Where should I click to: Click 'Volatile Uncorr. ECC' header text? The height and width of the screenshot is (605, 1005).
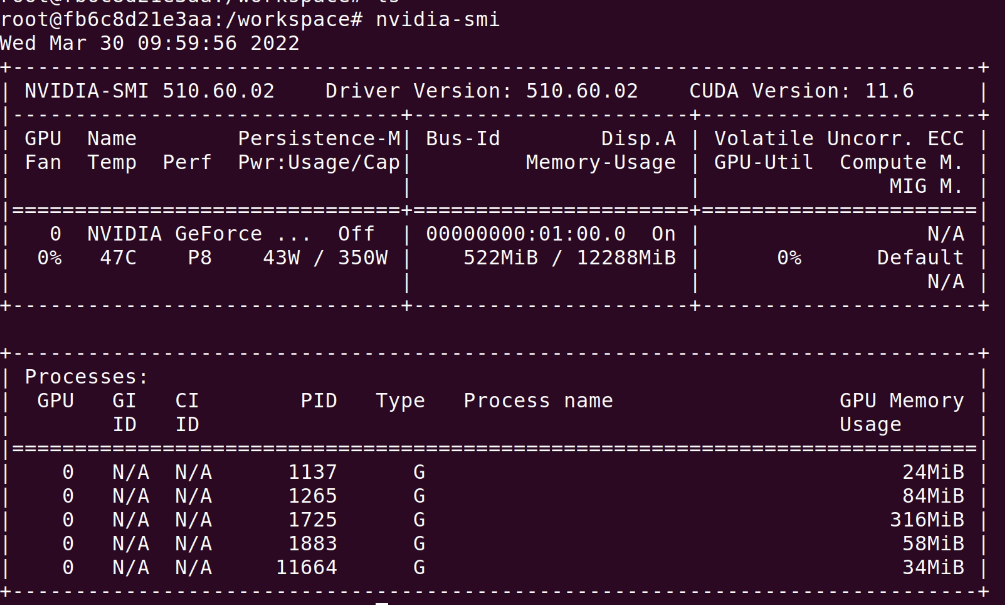(x=839, y=138)
